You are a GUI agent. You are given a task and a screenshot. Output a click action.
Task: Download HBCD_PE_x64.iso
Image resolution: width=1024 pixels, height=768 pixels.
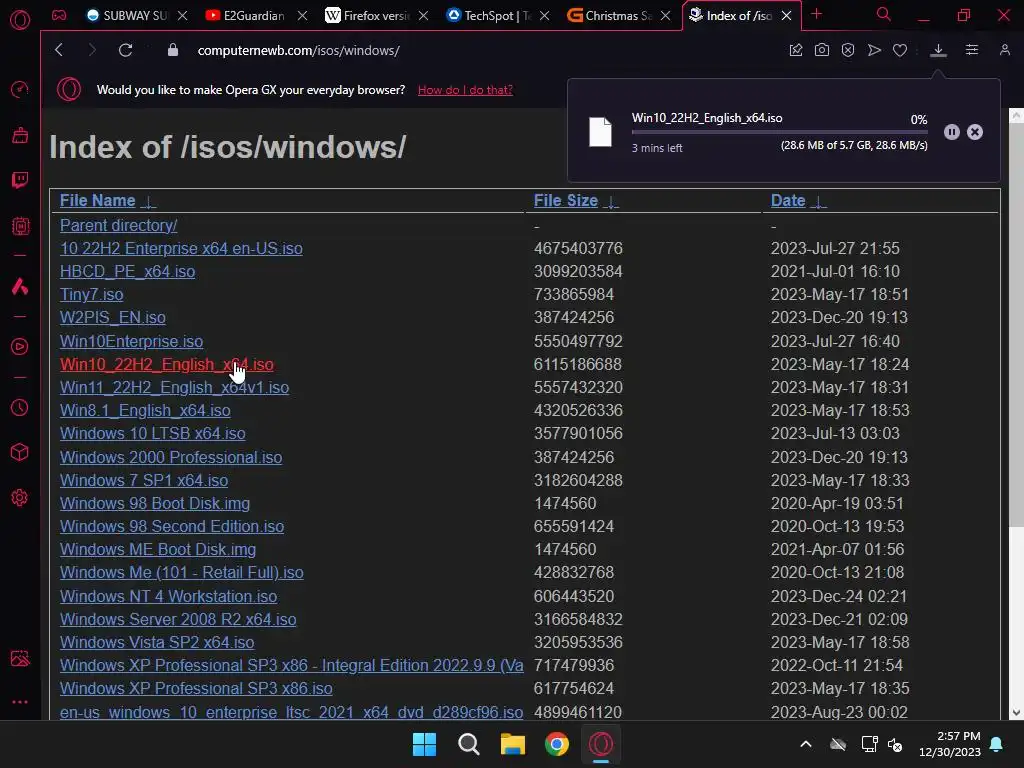click(x=127, y=271)
